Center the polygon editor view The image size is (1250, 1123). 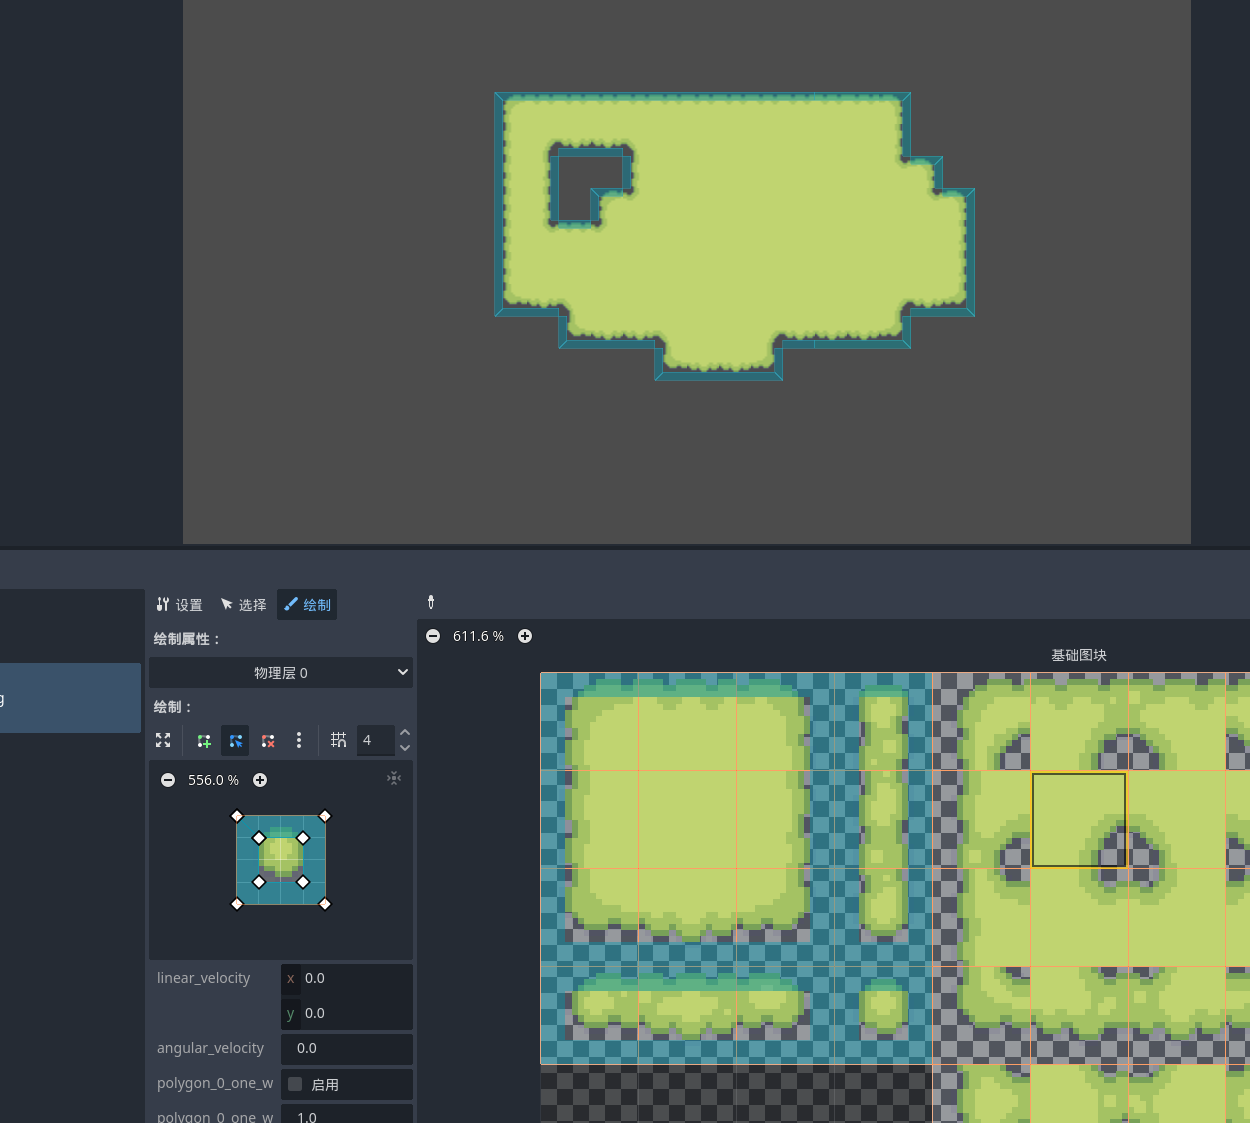tap(394, 778)
